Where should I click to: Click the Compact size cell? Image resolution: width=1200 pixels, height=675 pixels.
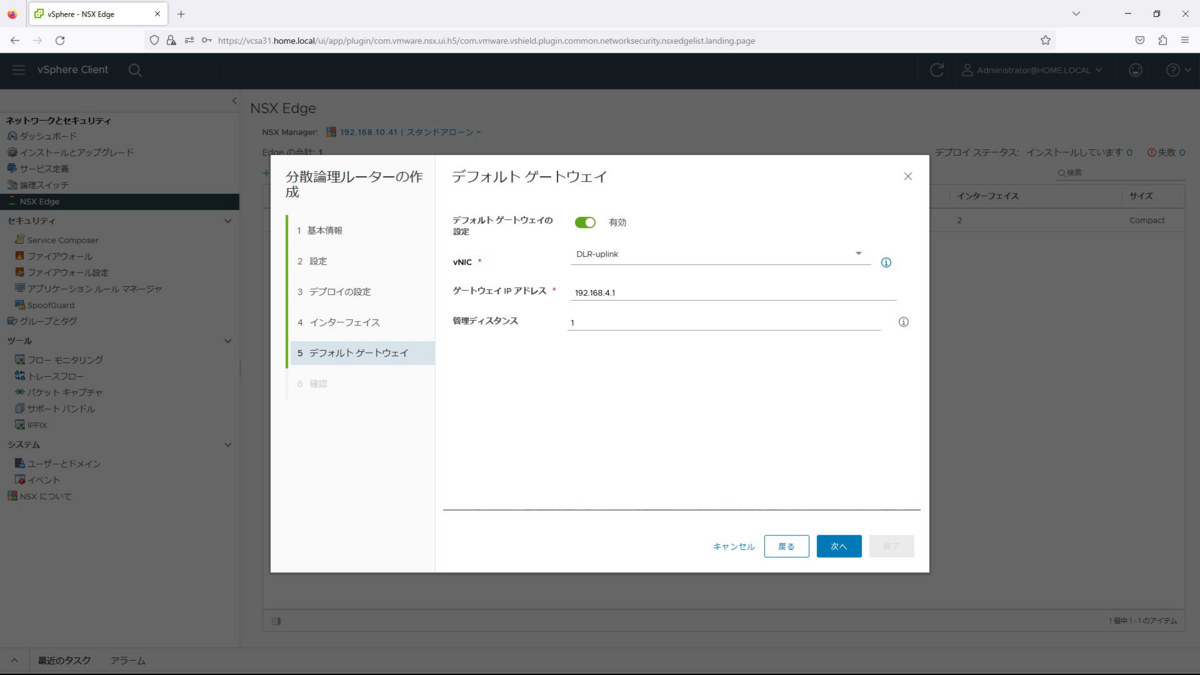coord(1147,220)
